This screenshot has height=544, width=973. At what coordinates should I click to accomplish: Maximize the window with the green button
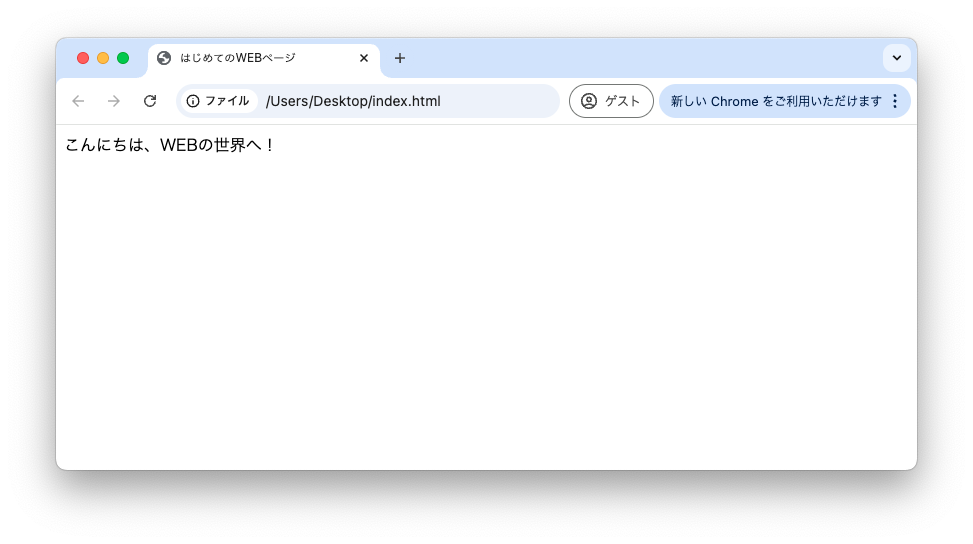coord(123,58)
